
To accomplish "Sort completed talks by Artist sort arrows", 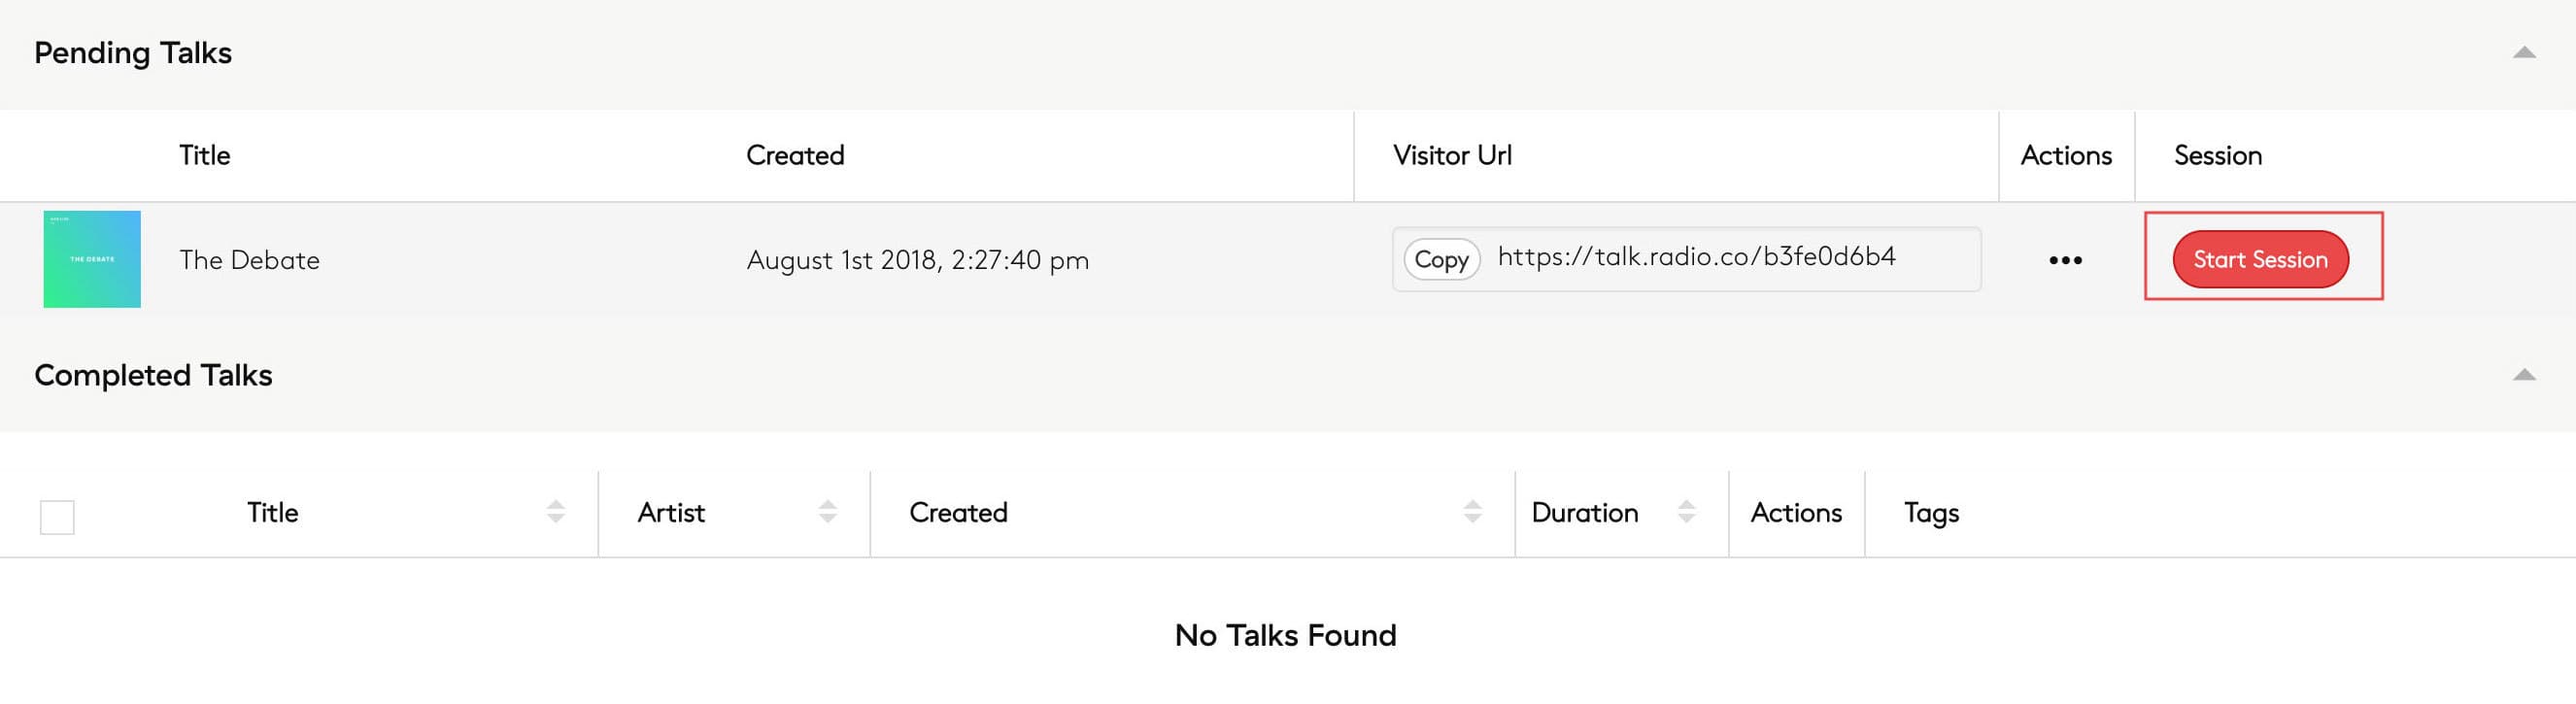I will click(x=827, y=512).
